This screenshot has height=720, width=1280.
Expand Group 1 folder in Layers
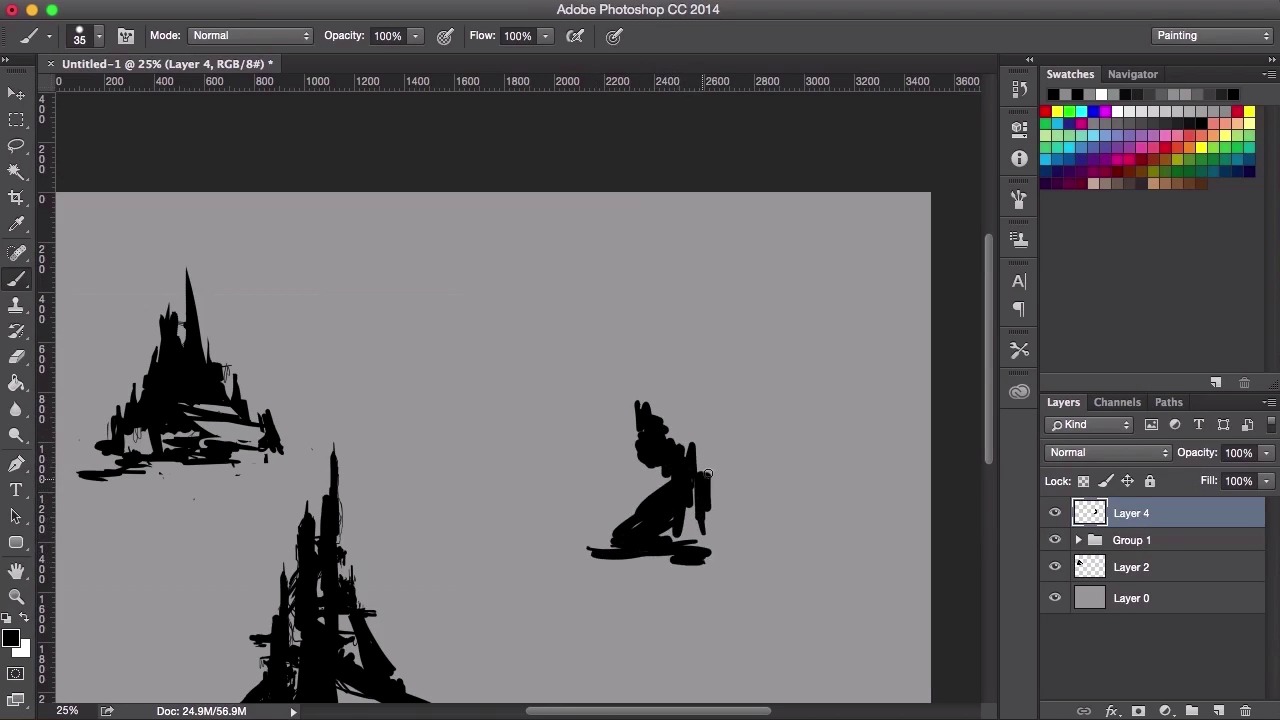coord(1078,540)
